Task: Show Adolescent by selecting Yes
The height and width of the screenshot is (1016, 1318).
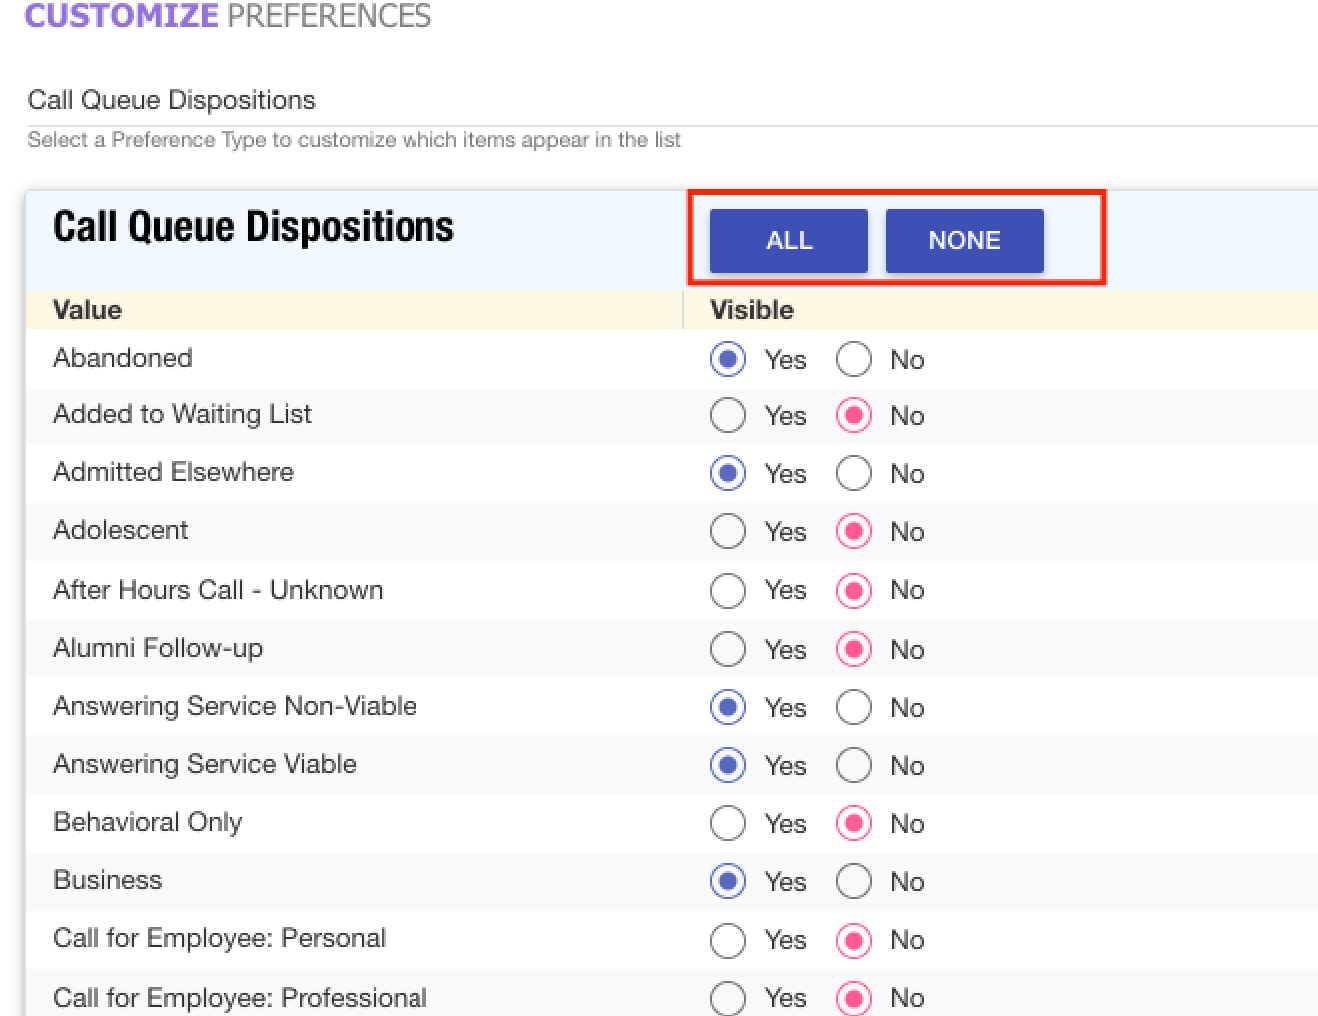Action: point(727,531)
